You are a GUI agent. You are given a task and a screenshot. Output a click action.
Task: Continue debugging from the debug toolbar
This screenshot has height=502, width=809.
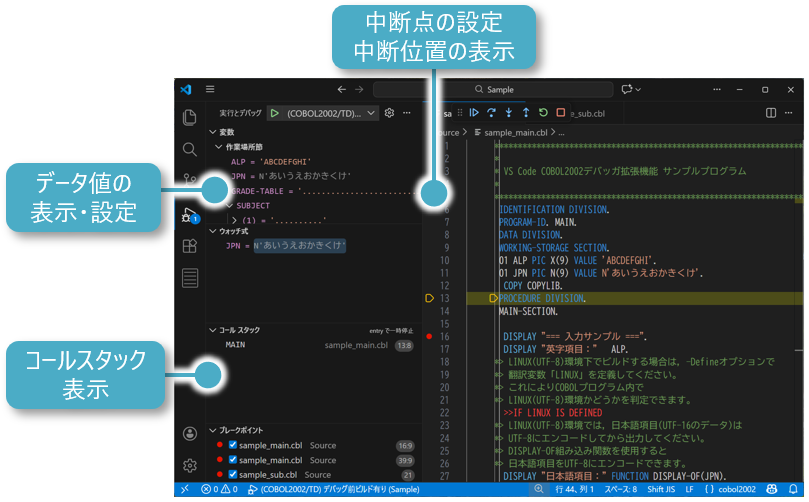pos(474,112)
